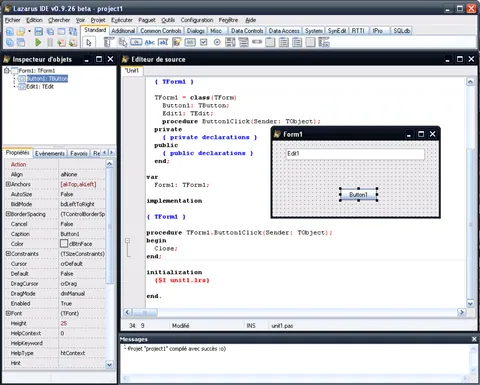
Task: Pick the TEdit component icon
Action: click(163, 42)
